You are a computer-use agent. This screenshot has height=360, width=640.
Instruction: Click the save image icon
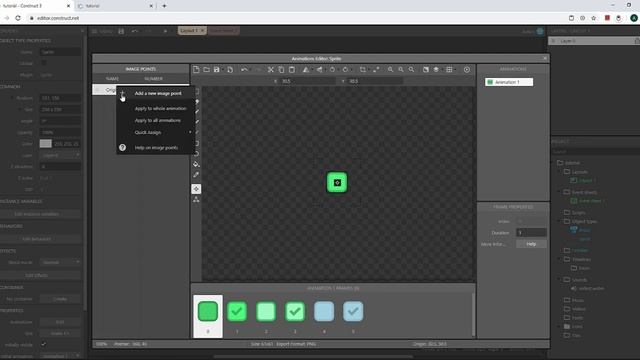pos(217,70)
